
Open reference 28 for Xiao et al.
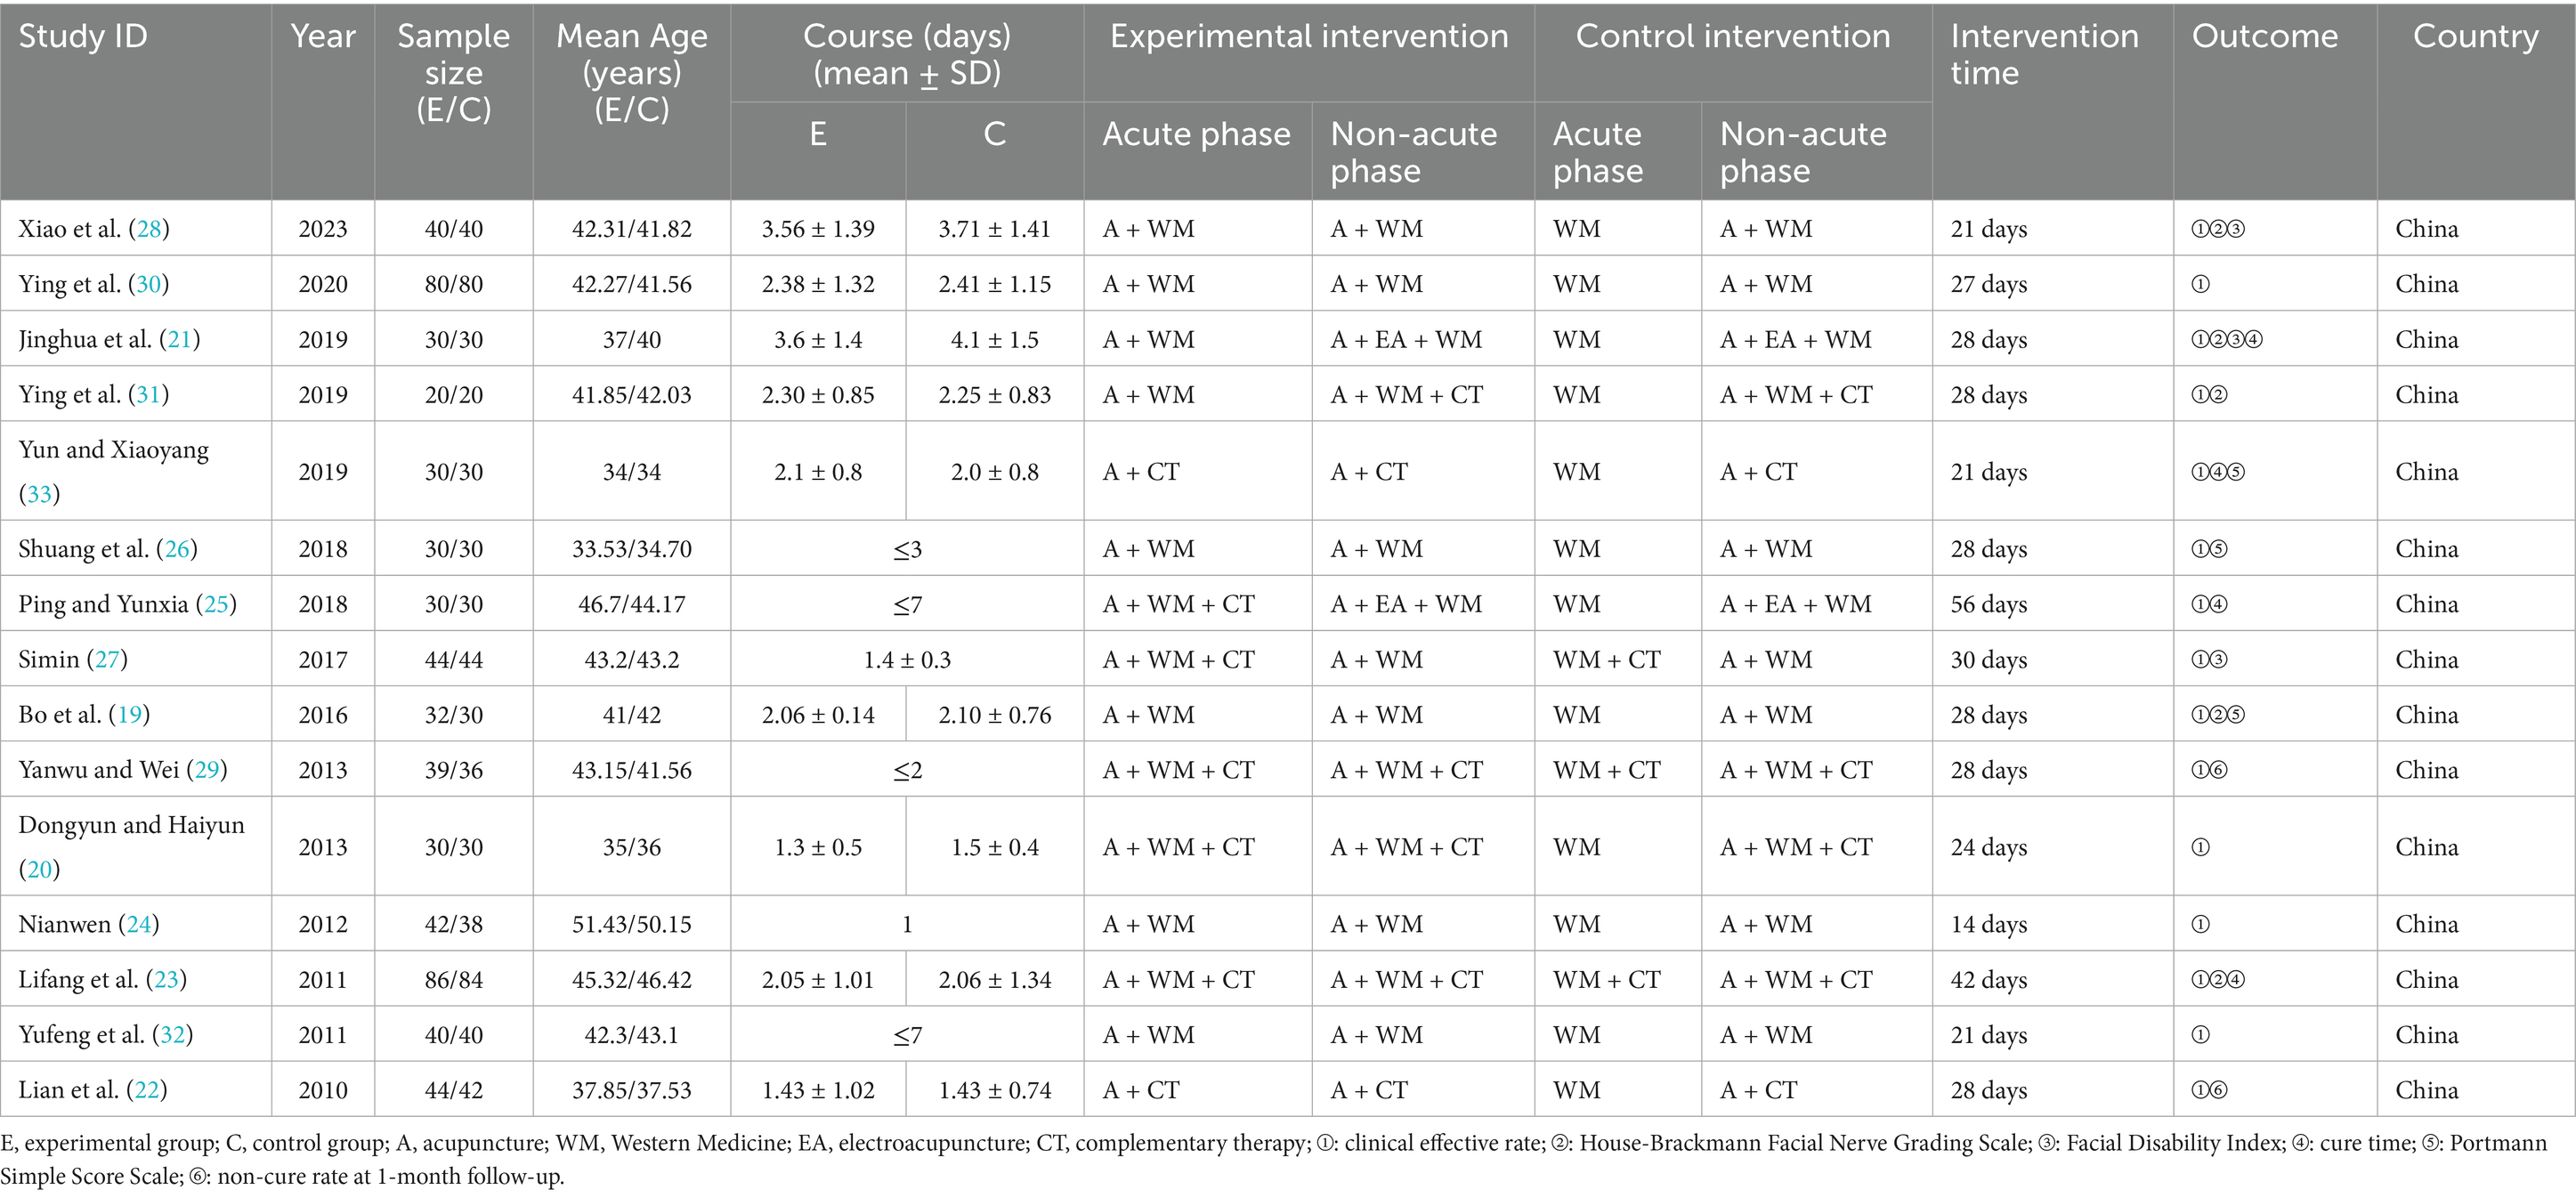[x=149, y=229]
